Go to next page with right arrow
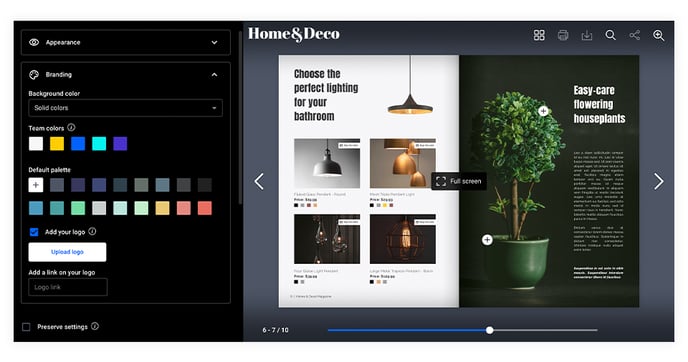Viewport: 688px width, 362px height. pos(659,181)
